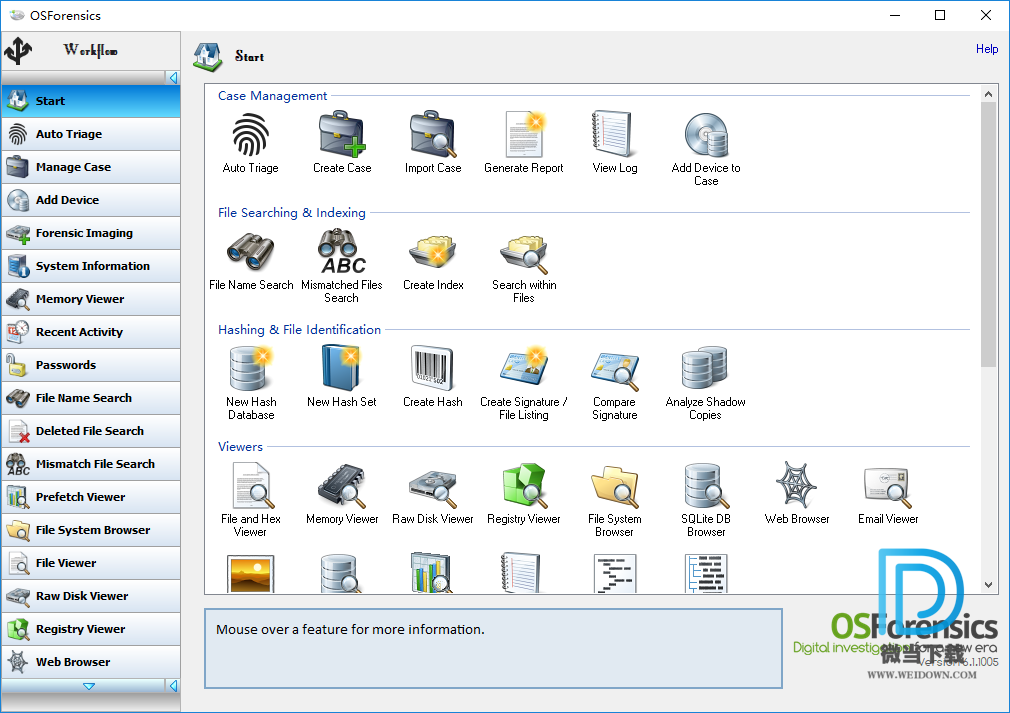
Task: Open the View Log notebook icon
Action: click(615, 134)
